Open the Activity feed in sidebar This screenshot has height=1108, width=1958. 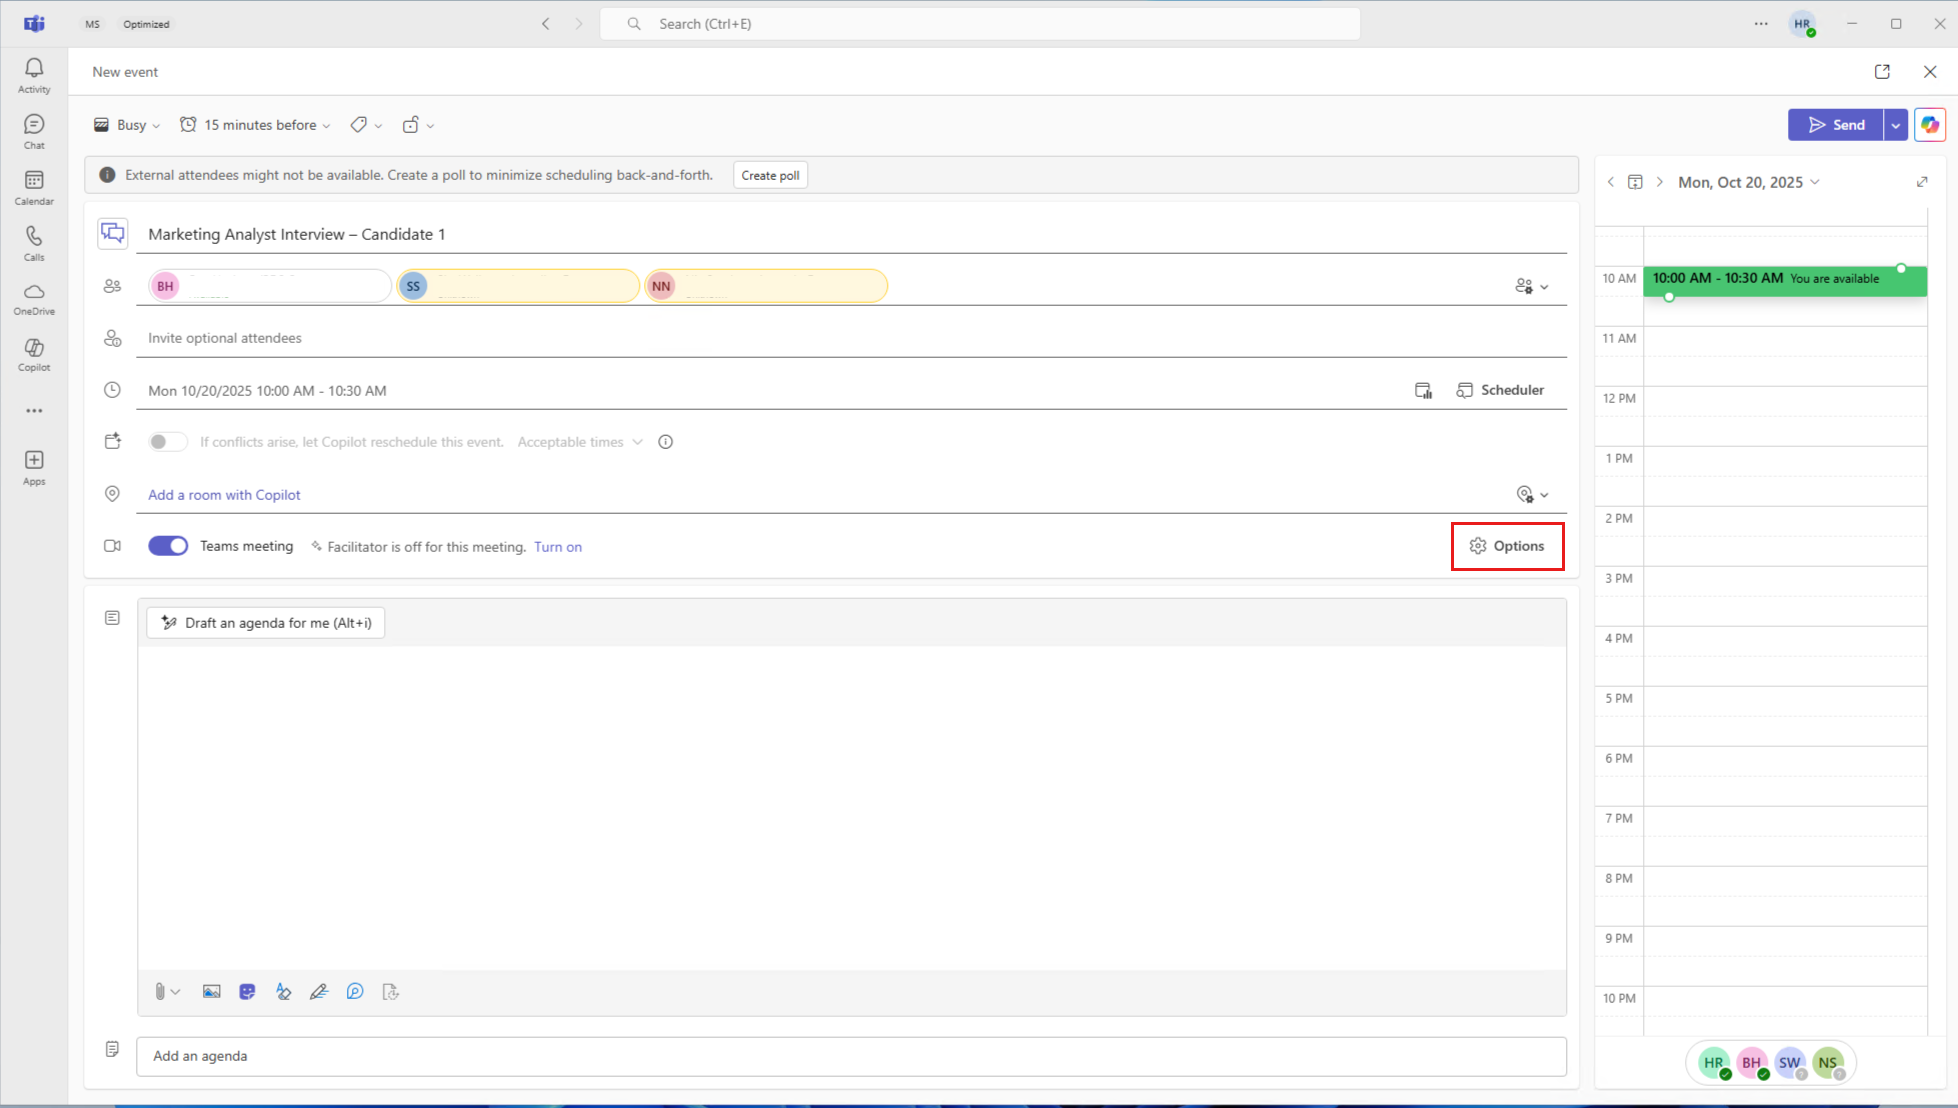pyautogui.click(x=34, y=75)
